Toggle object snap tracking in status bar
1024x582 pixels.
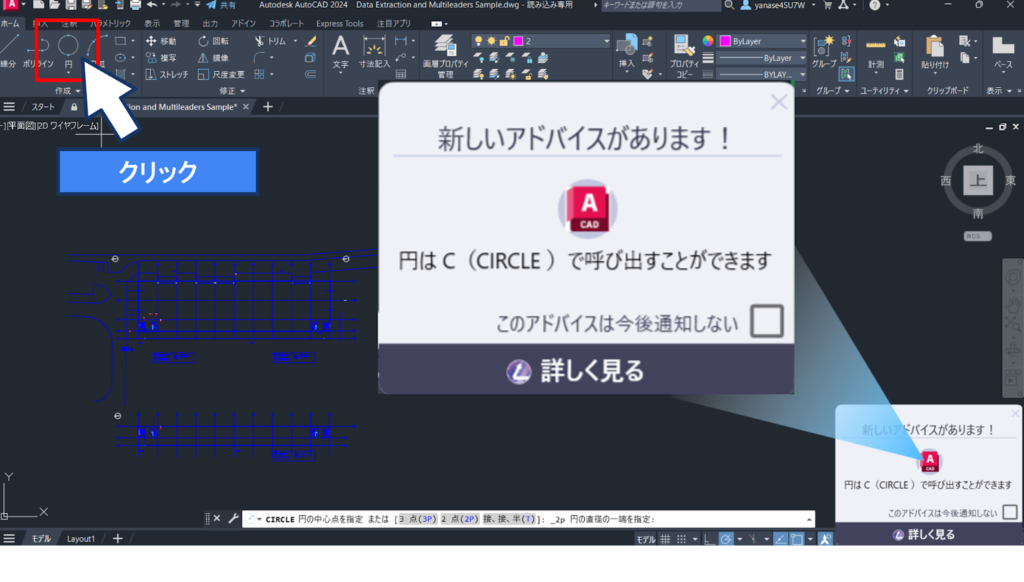point(780,539)
